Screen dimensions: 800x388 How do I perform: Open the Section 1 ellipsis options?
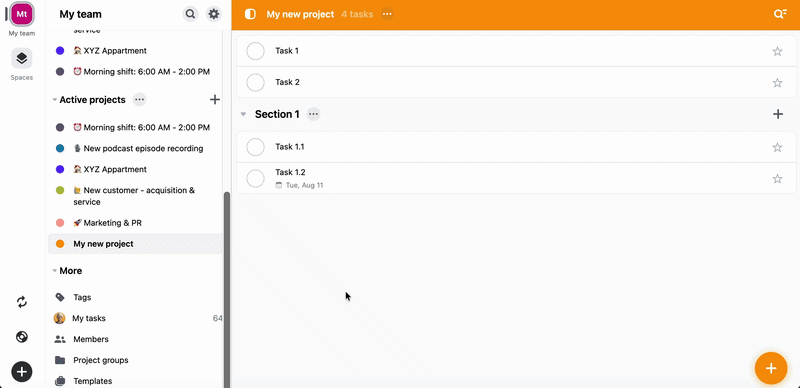[x=313, y=114]
